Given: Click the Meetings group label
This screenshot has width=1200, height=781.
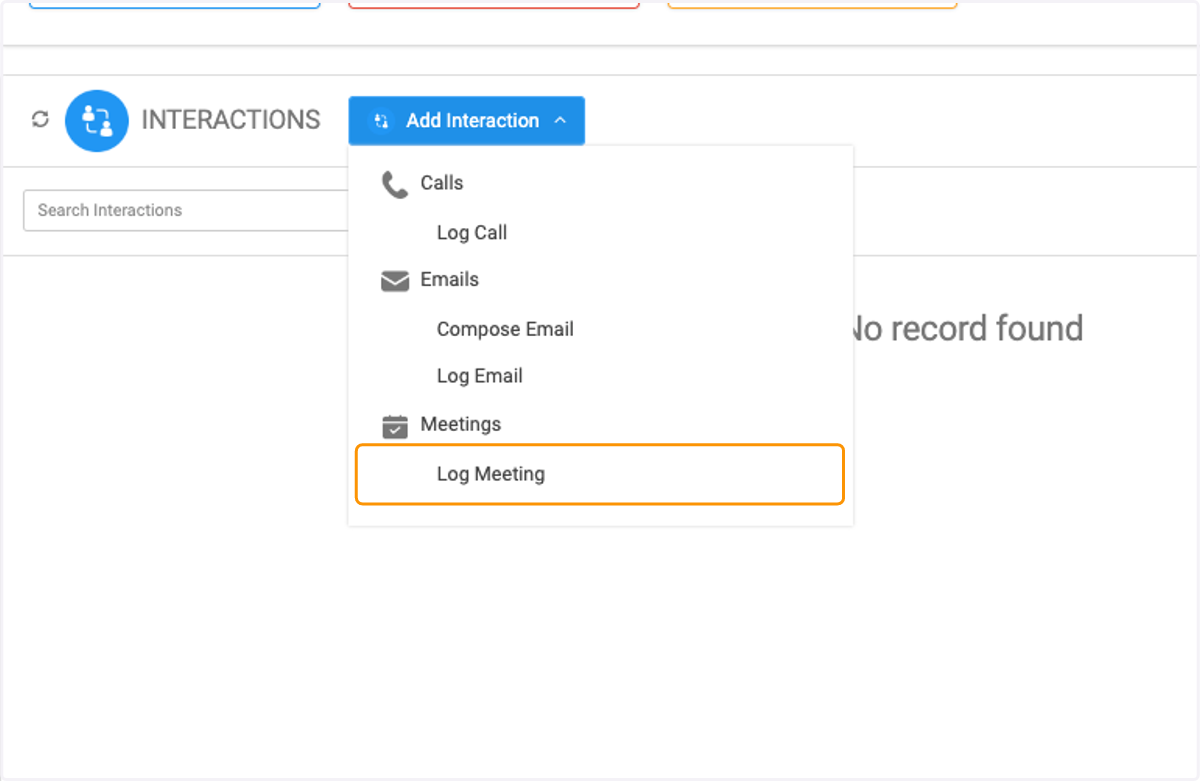Looking at the screenshot, I should pos(460,424).
